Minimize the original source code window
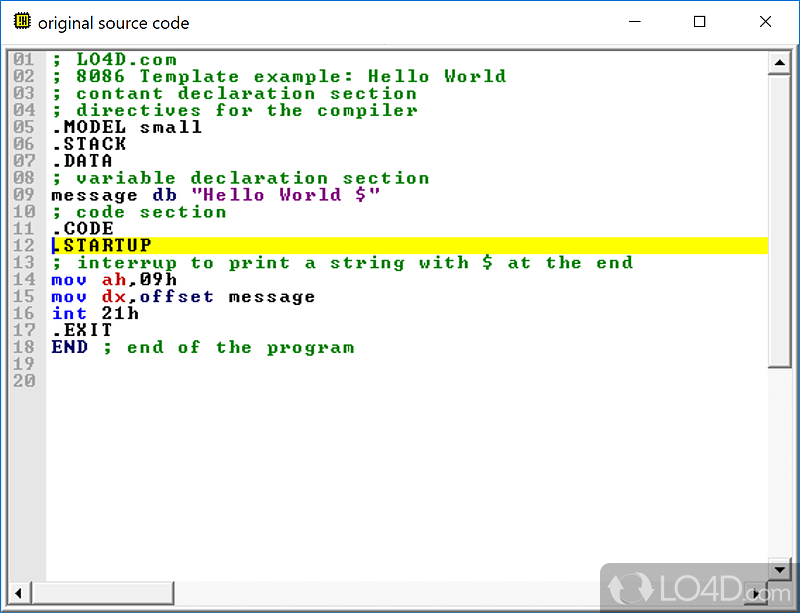800x613 pixels. [x=635, y=22]
